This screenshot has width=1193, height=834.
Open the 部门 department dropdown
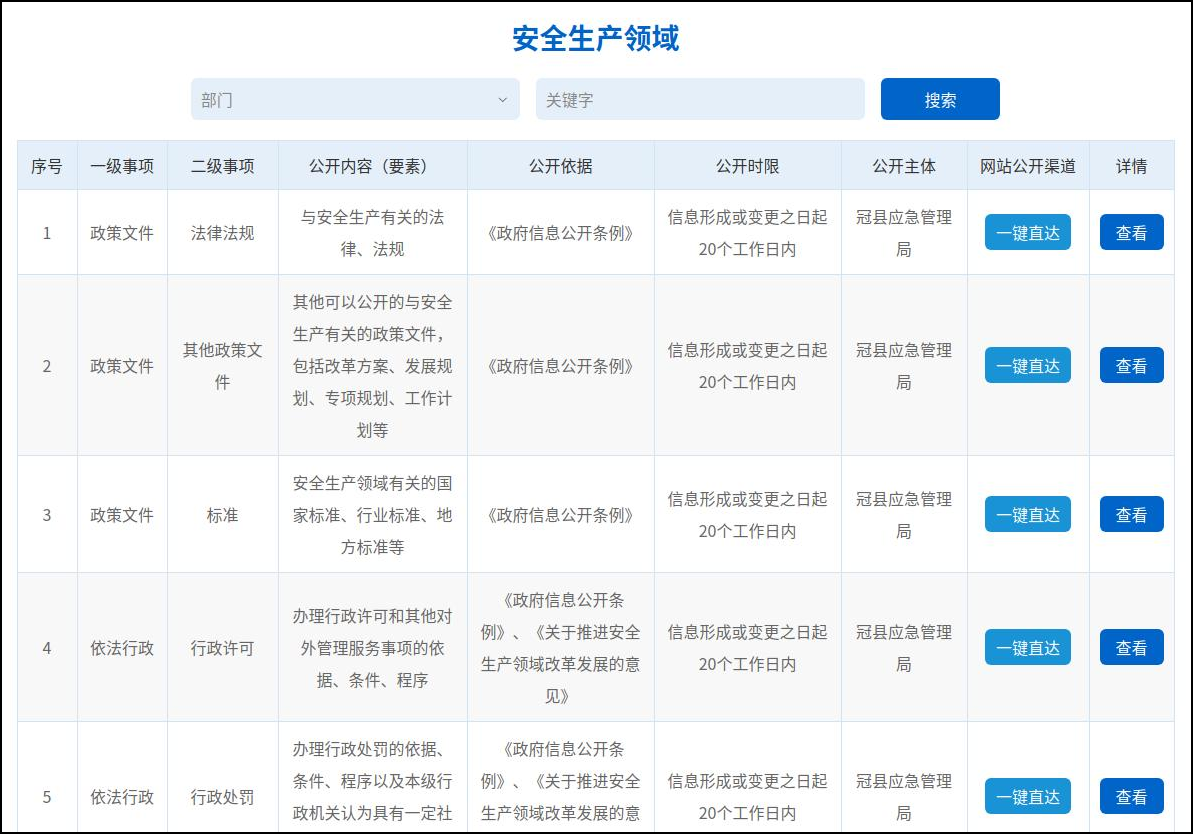(x=355, y=99)
